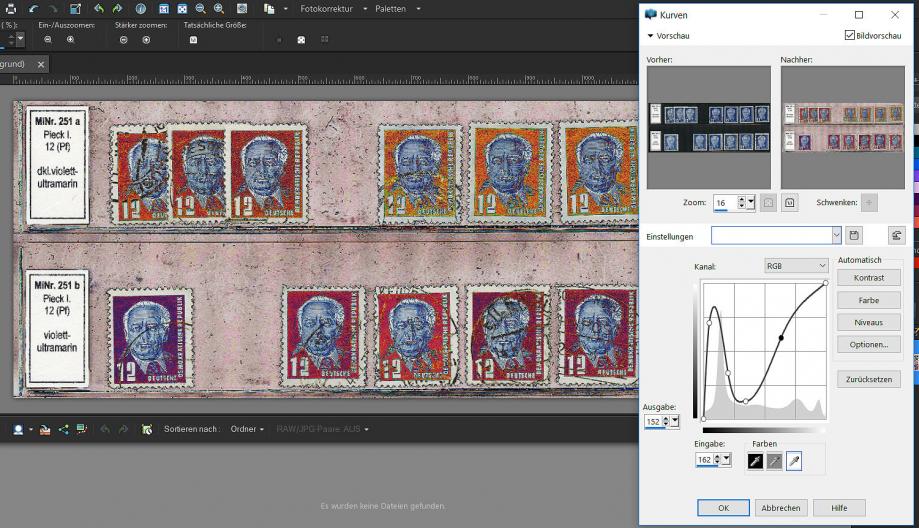Rotate image left with green arrow

point(98,9)
